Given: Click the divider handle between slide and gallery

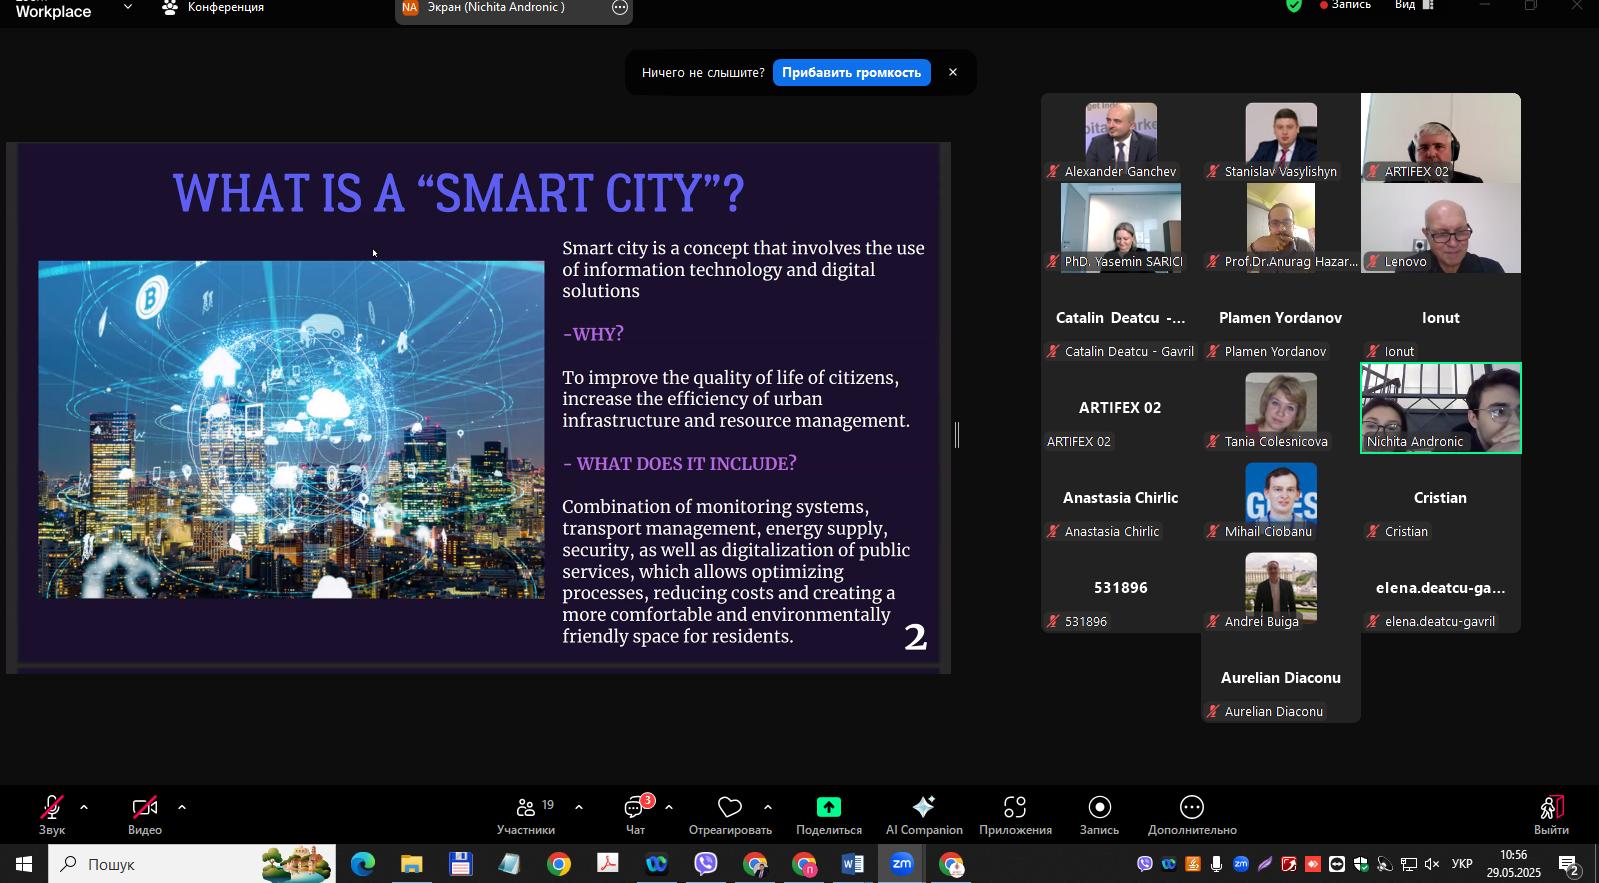Looking at the screenshot, I should [957, 435].
